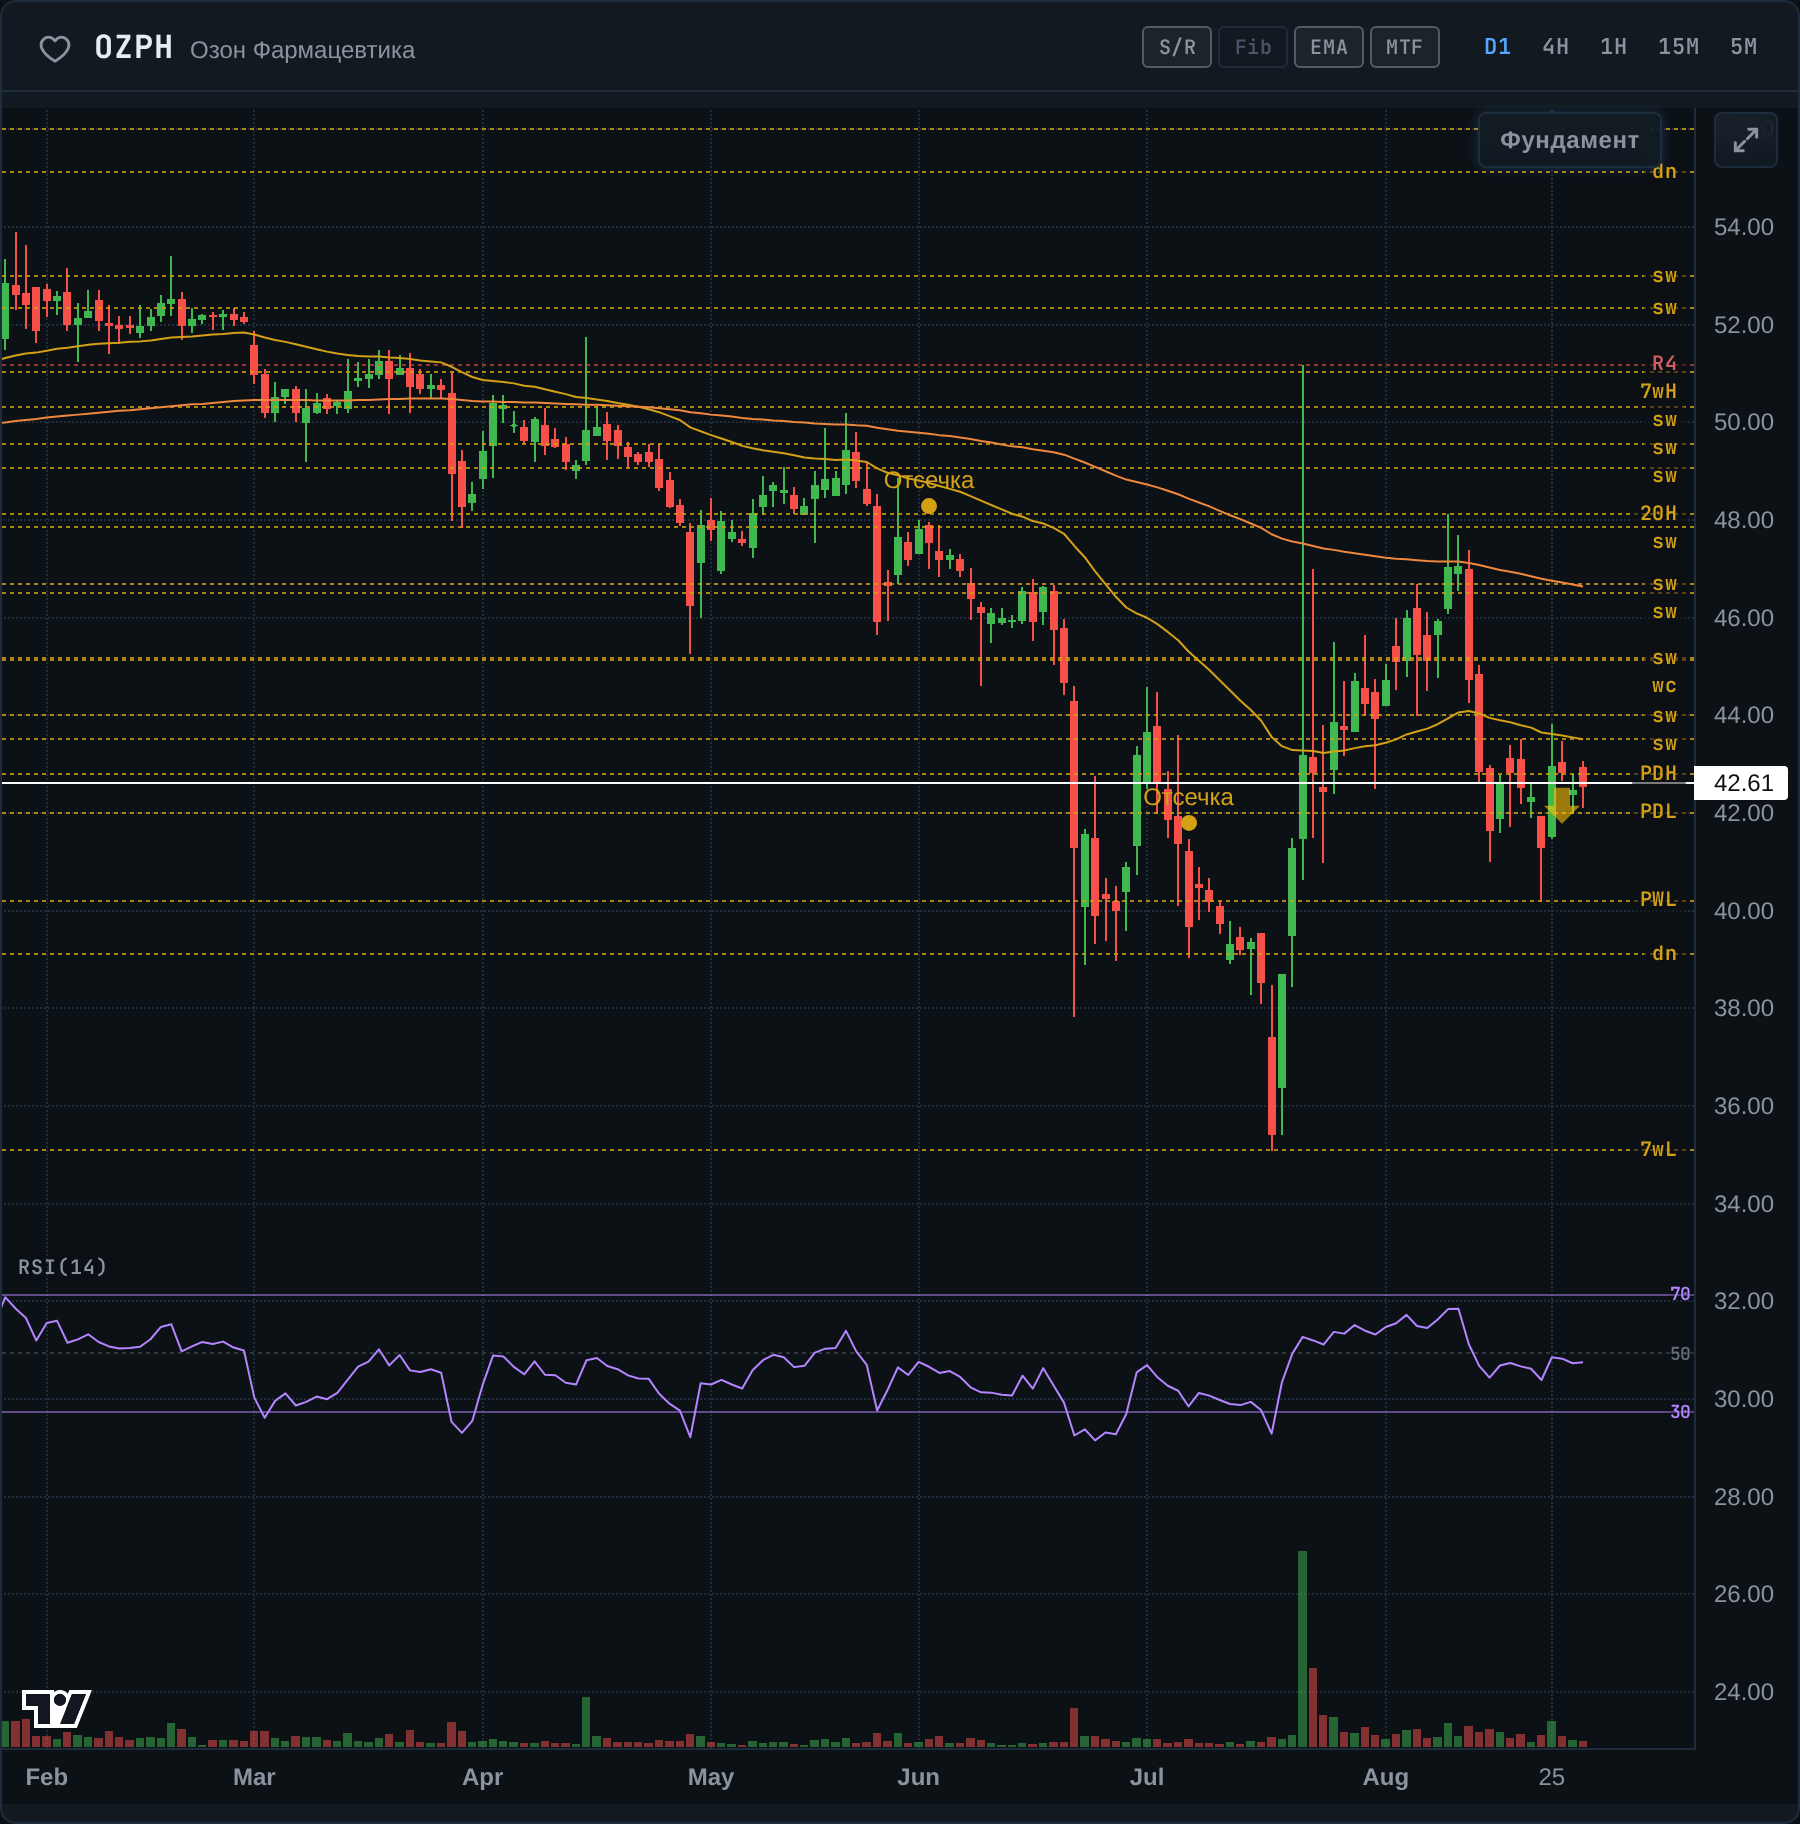Click the RSI 30 oversold label
Viewport: 1800px width, 1824px height.
(1680, 1411)
